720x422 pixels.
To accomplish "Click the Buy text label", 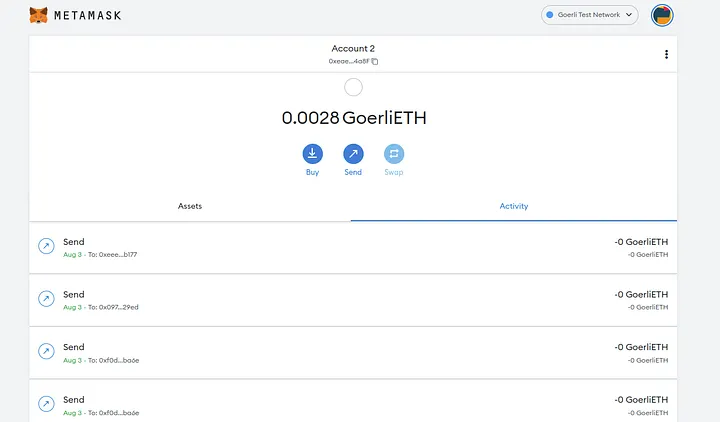I will [x=313, y=173].
